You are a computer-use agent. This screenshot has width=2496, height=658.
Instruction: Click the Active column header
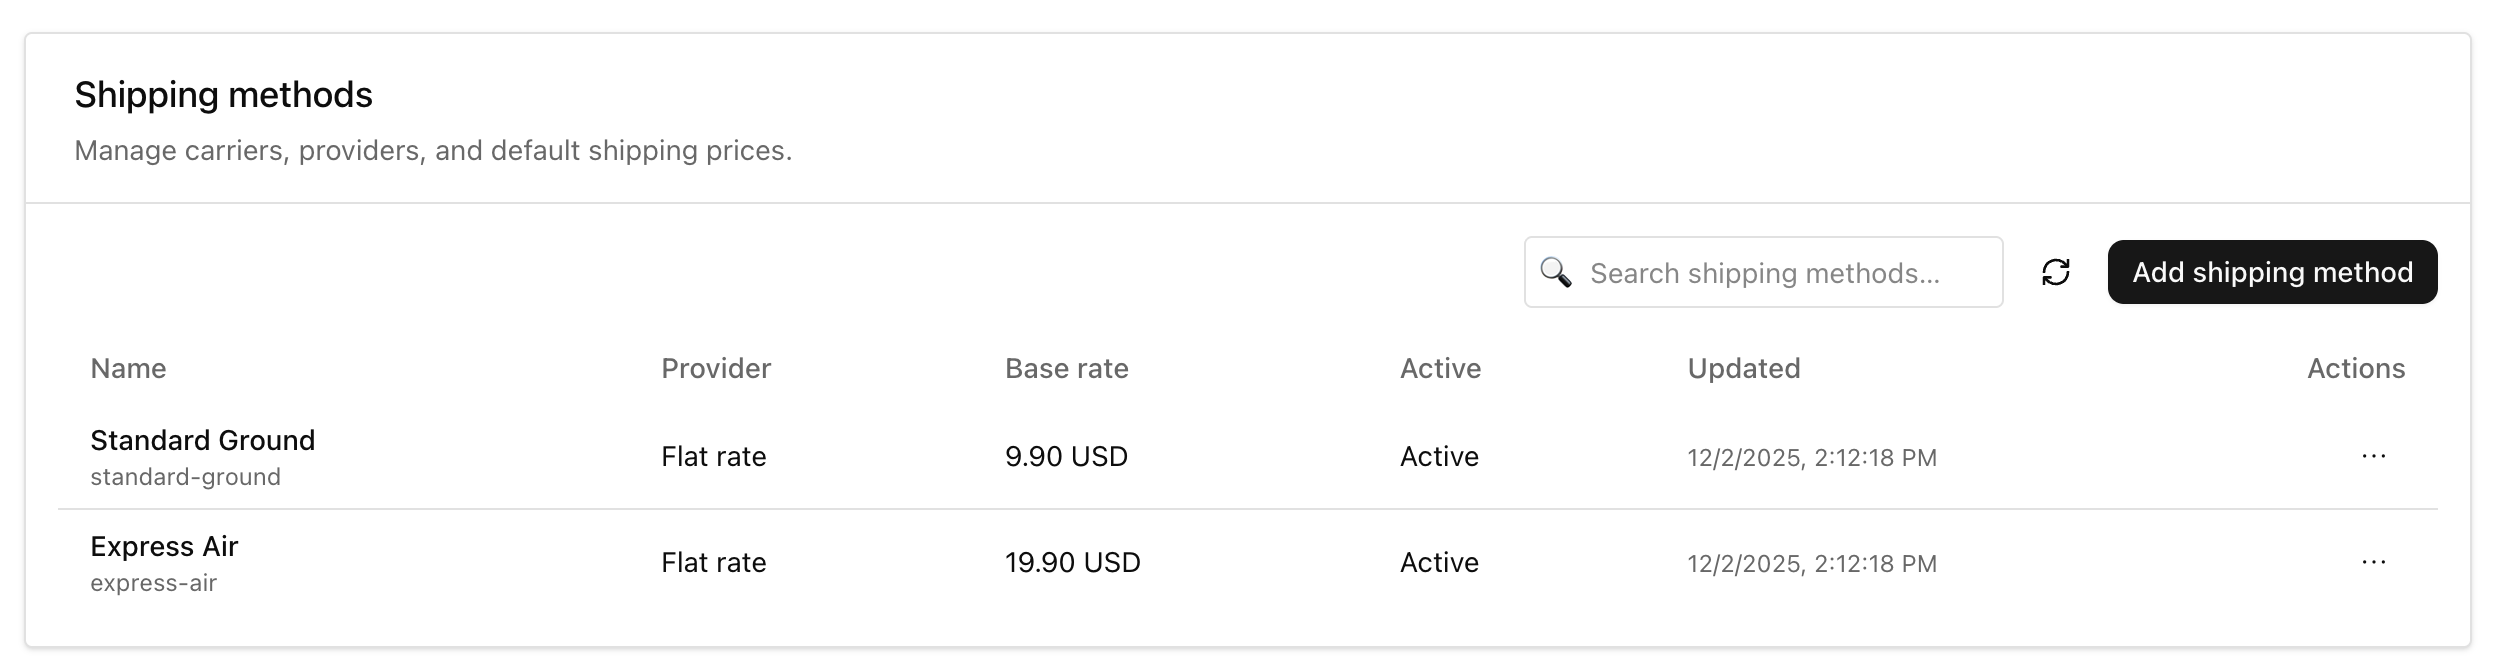point(1441,368)
